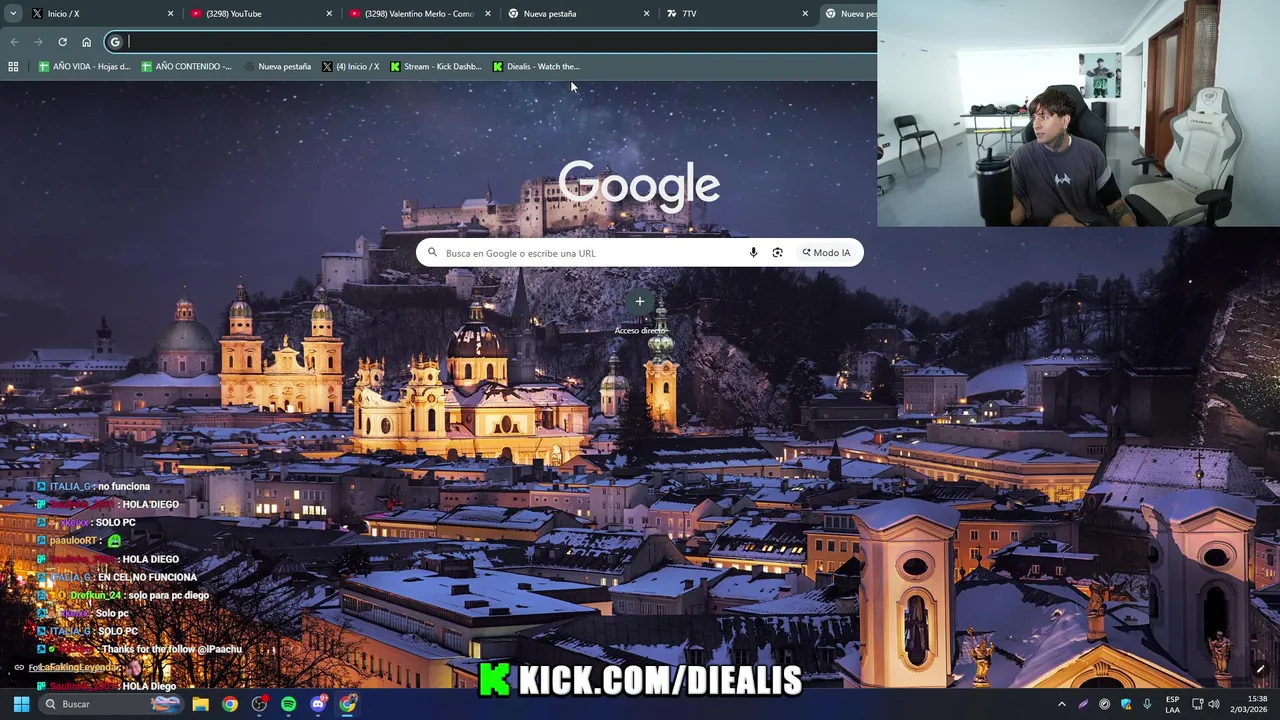Close the (3298) YouTube tab

coord(329,14)
